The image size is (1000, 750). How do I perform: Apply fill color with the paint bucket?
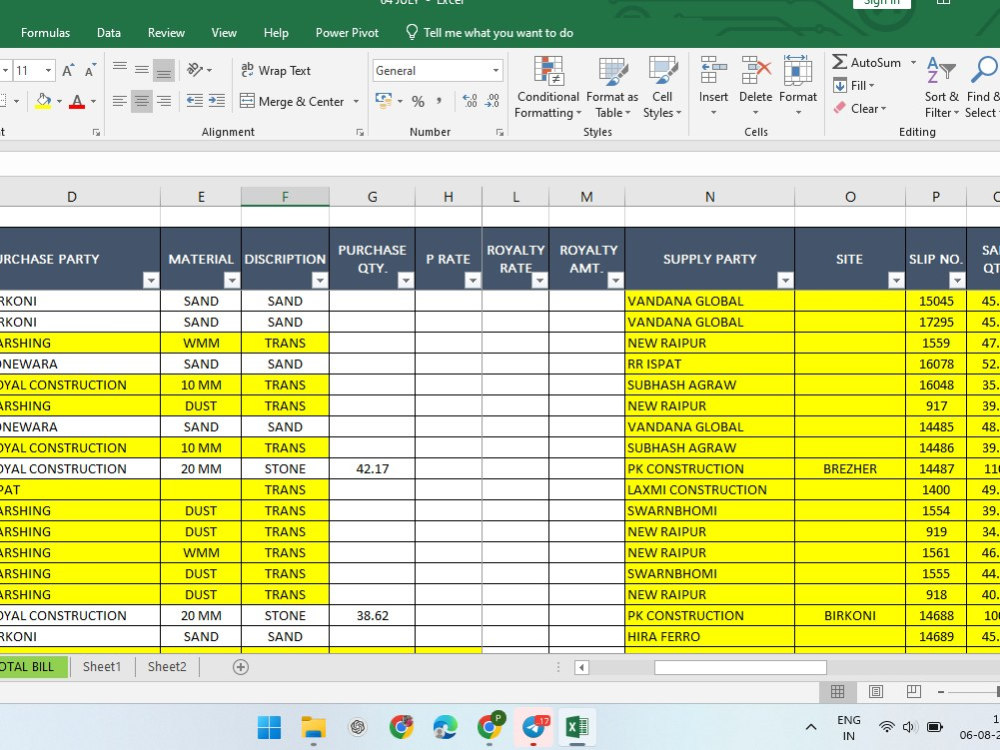[43, 101]
